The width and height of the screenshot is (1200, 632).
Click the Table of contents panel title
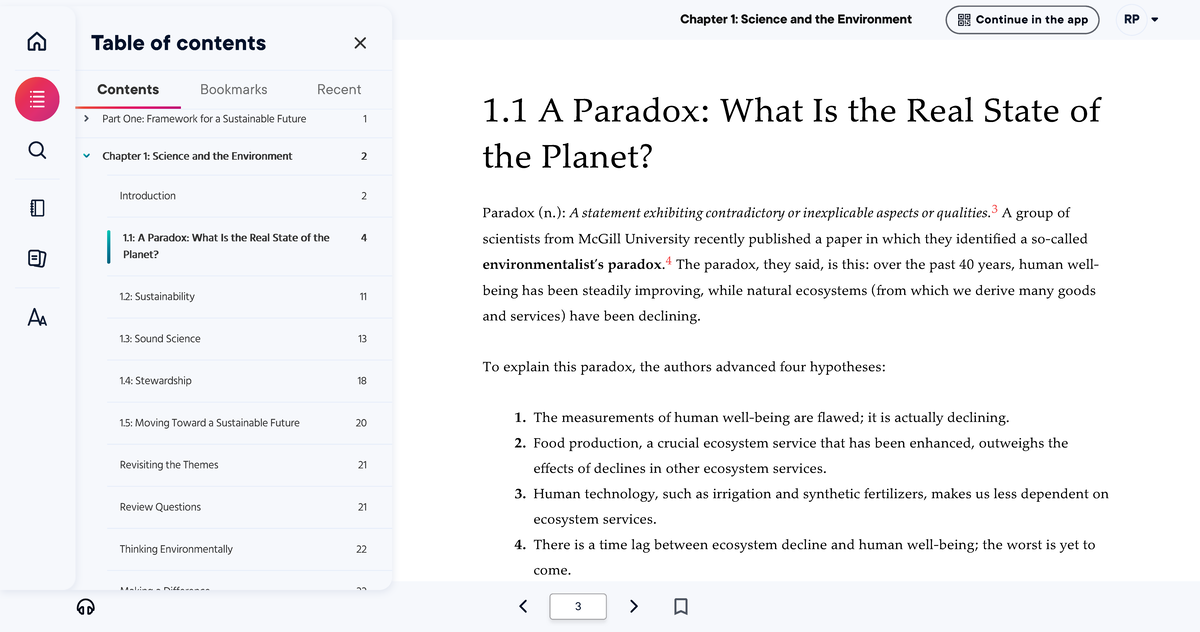tap(179, 43)
